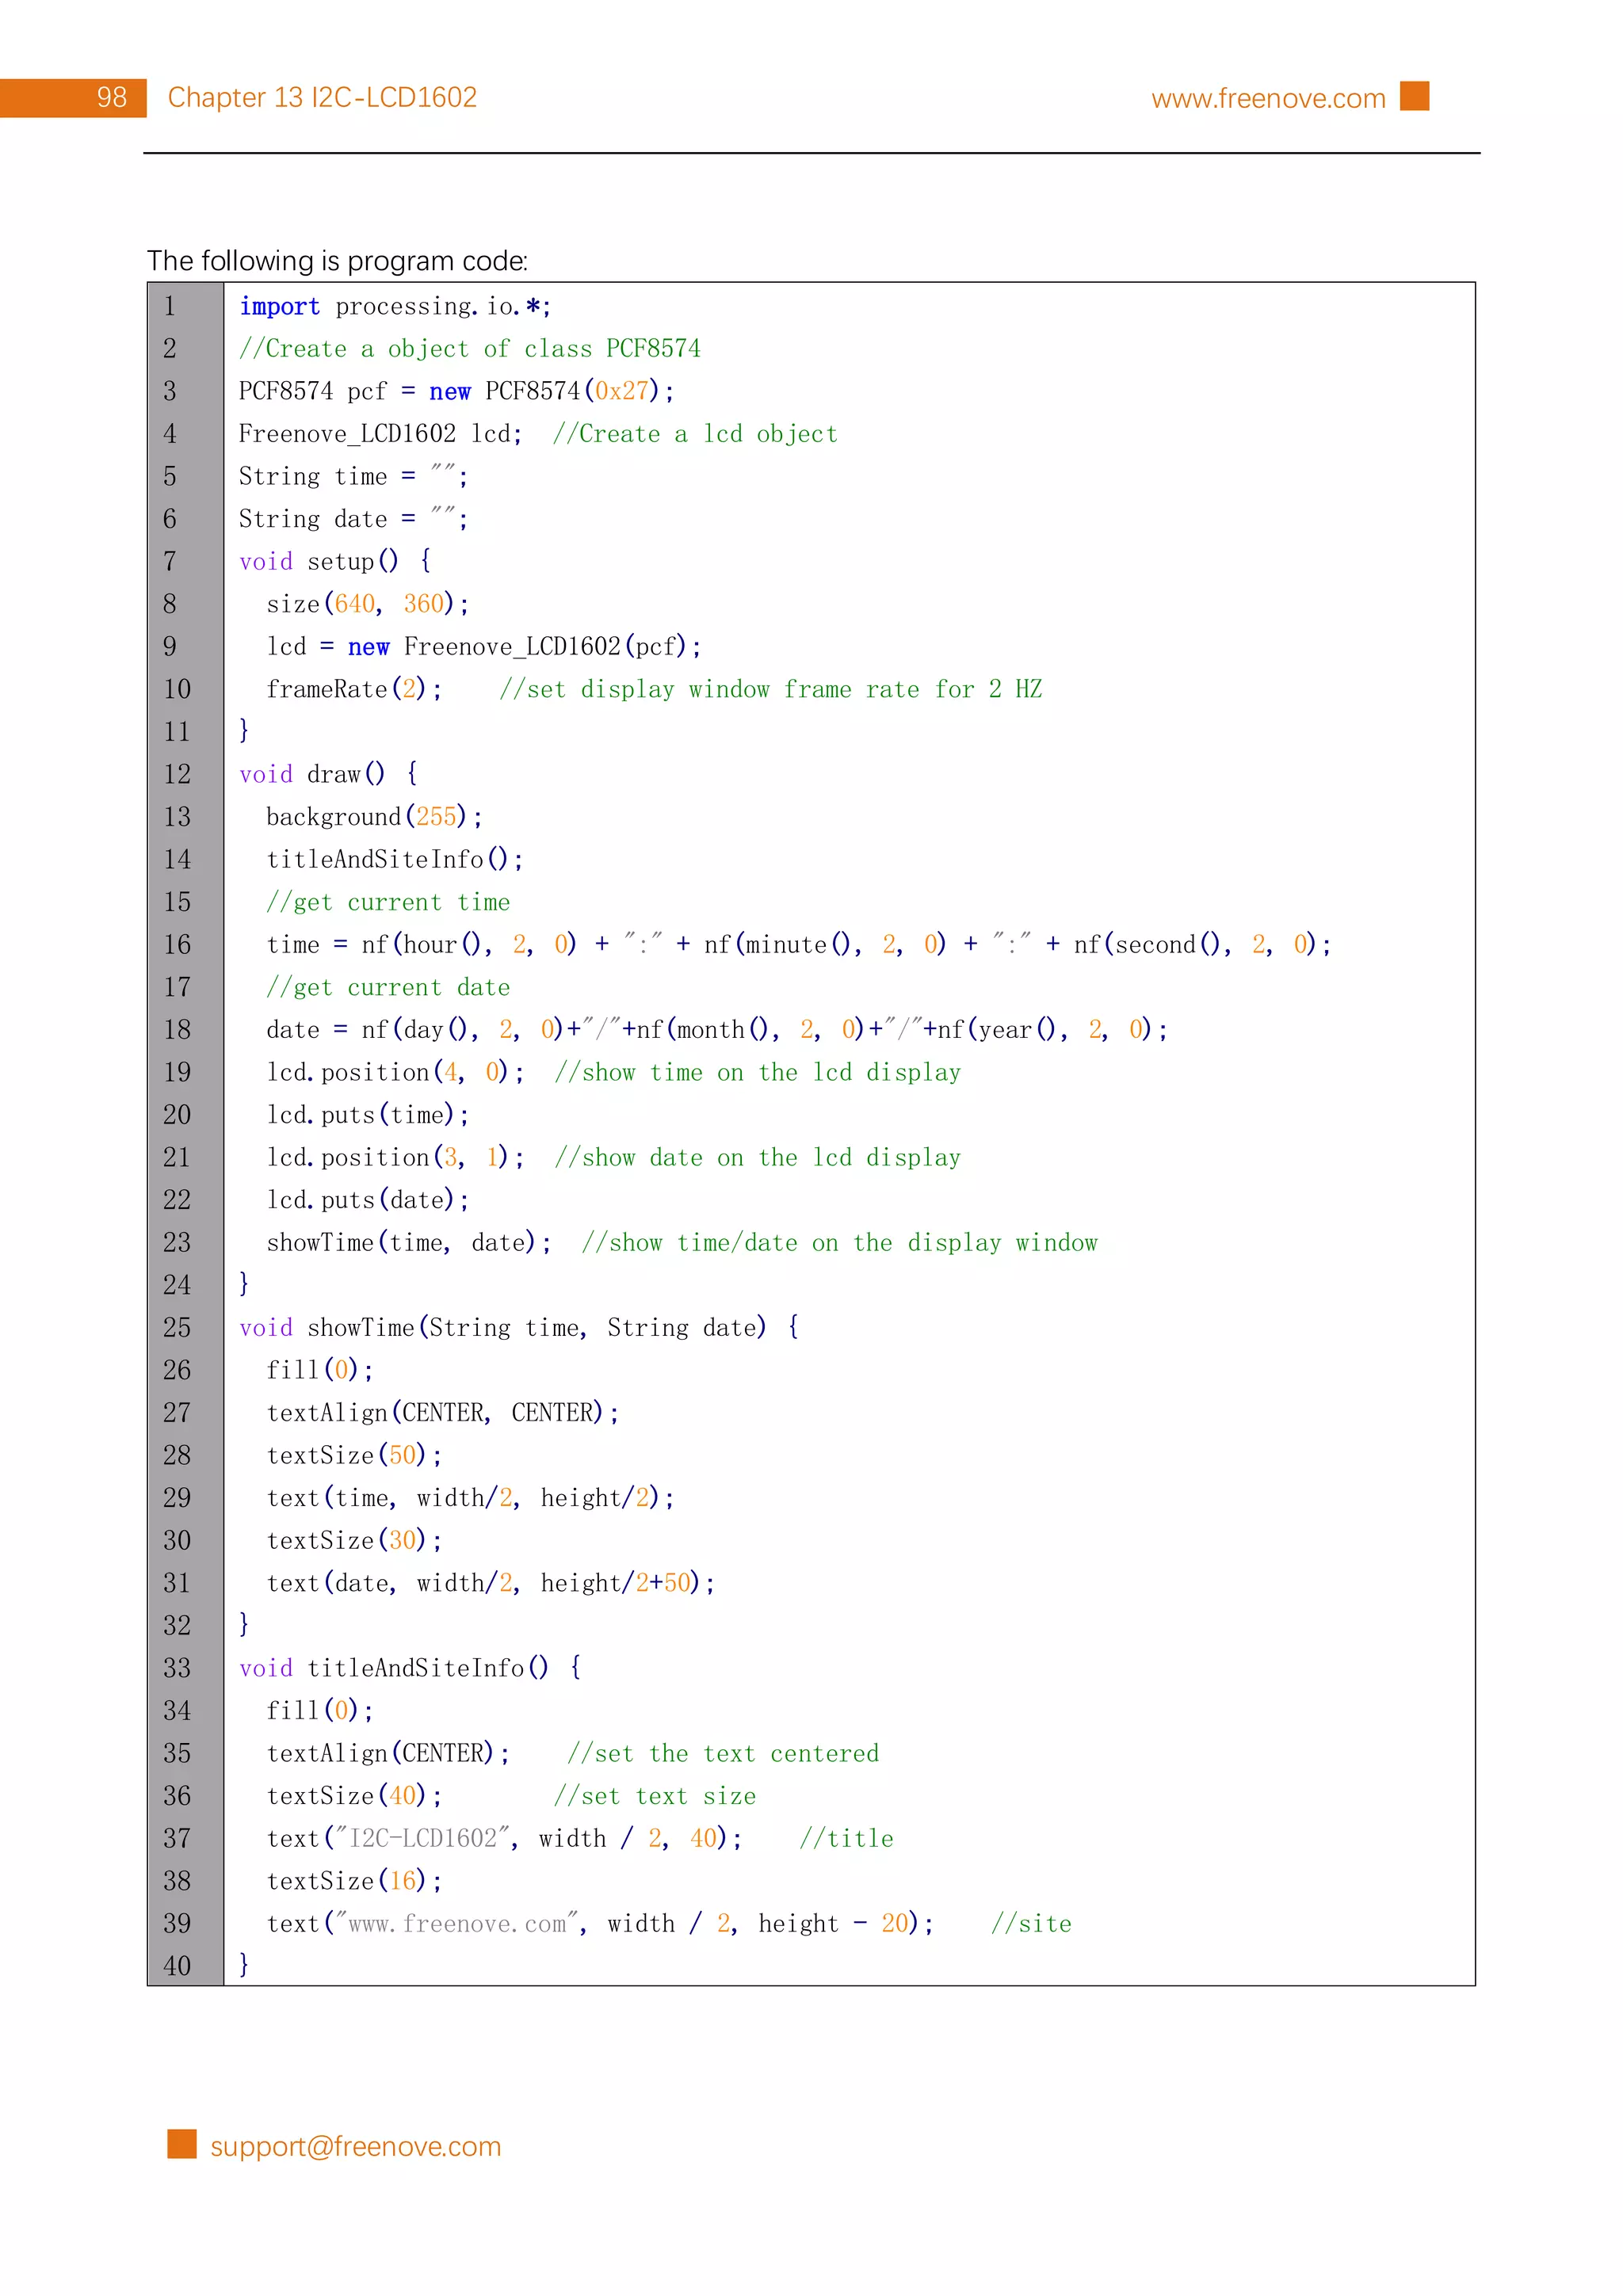The image size is (1623, 2296).
Task: Select the line 'text(time, width/2, height/2);'
Action: (471, 1497)
